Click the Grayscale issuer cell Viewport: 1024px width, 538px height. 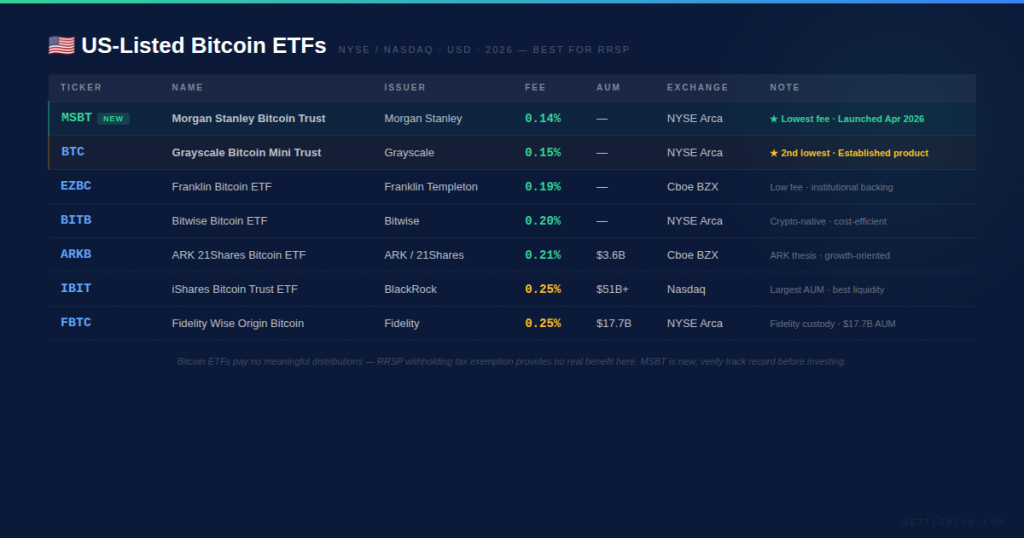pos(409,152)
